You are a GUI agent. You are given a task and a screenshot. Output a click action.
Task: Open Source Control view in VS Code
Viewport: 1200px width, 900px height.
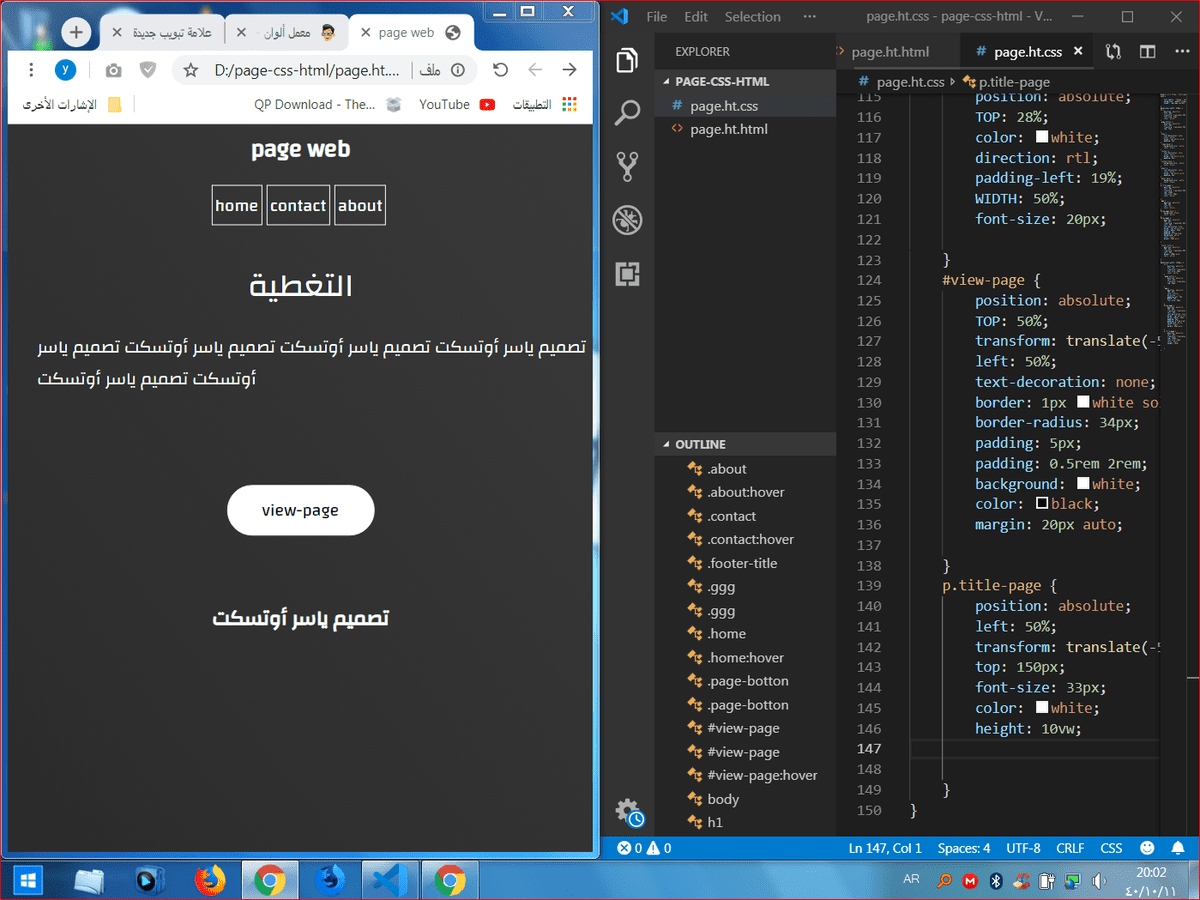[x=627, y=166]
